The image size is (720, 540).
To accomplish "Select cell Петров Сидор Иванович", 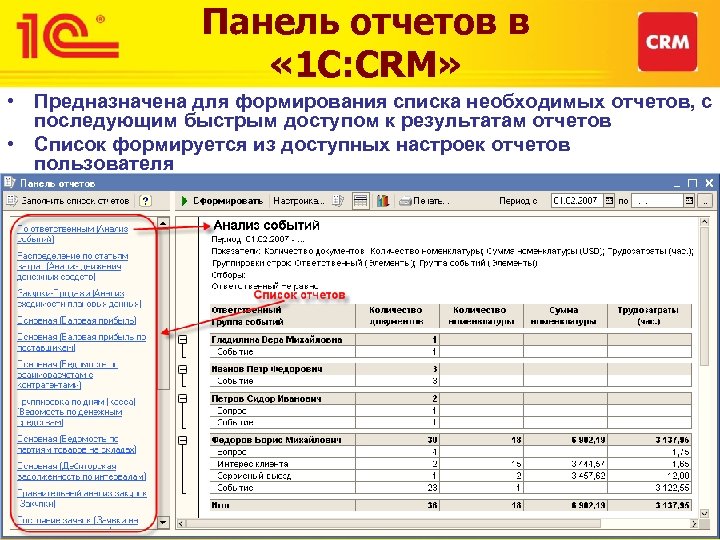I will point(282,399).
